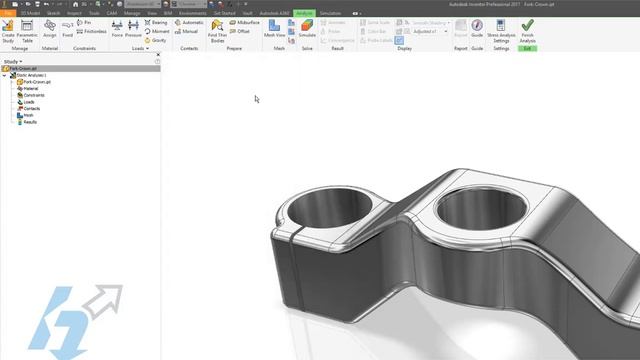Switch to the Simulation tab

tap(330, 13)
